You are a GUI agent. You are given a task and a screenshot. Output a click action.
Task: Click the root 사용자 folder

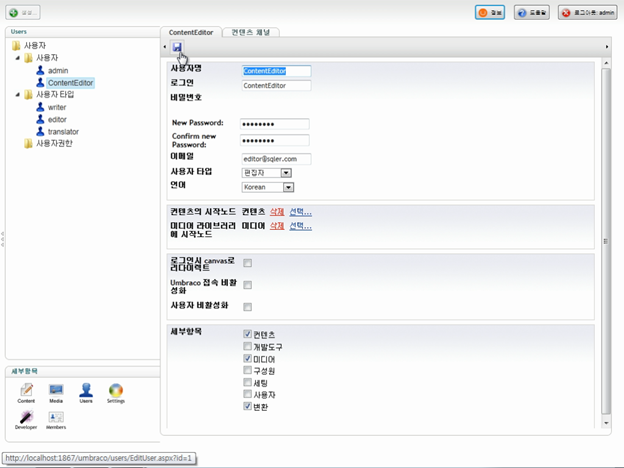[35, 45]
